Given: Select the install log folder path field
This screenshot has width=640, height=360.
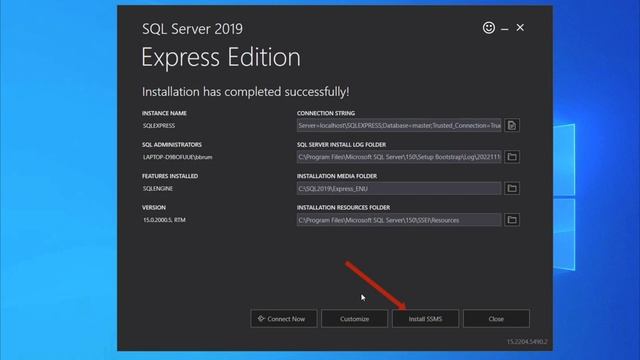Looking at the screenshot, I should click(399, 157).
